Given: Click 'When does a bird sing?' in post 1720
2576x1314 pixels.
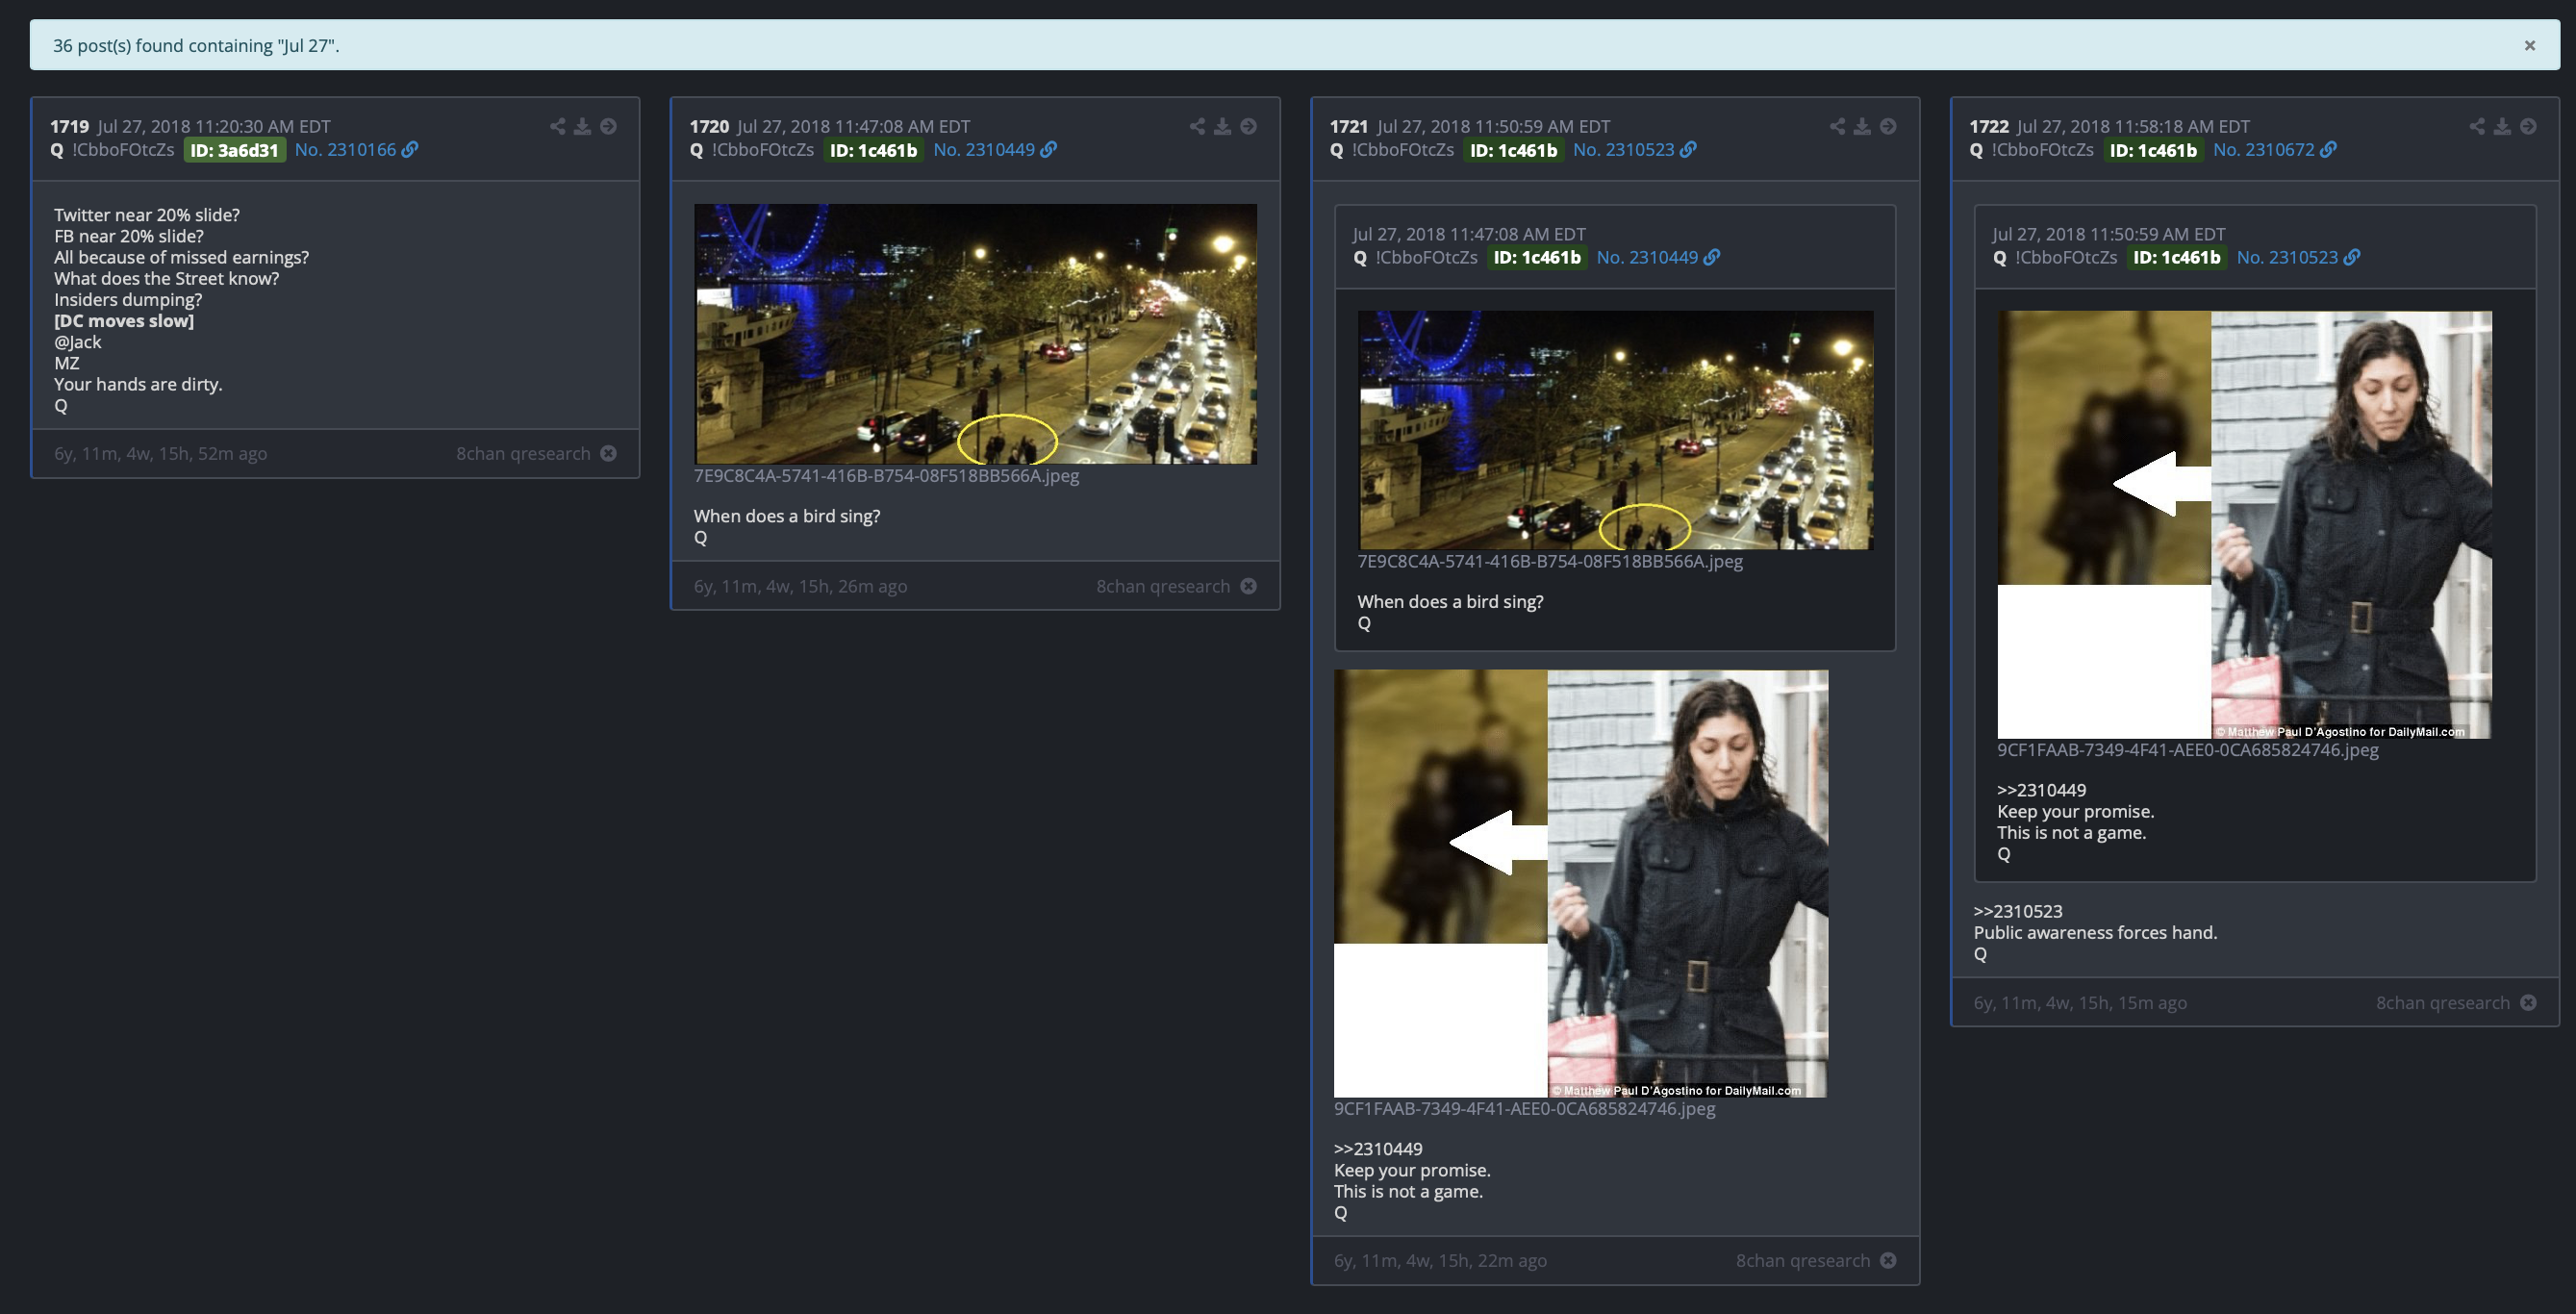Looking at the screenshot, I should click(x=787, y=516).
